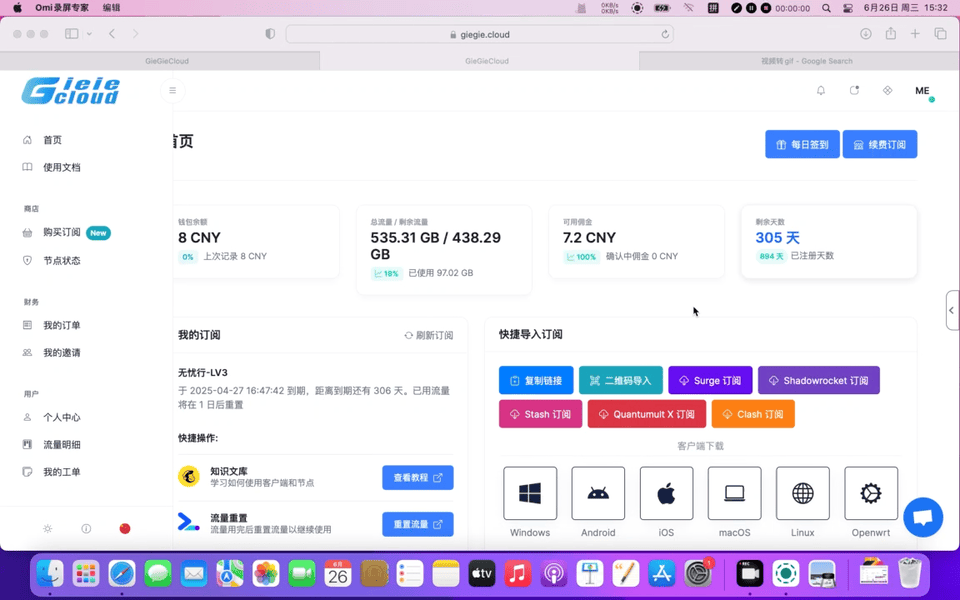Screen dimensions: 960x600
Task: View 我的订单 orders page
Action: 61,325
